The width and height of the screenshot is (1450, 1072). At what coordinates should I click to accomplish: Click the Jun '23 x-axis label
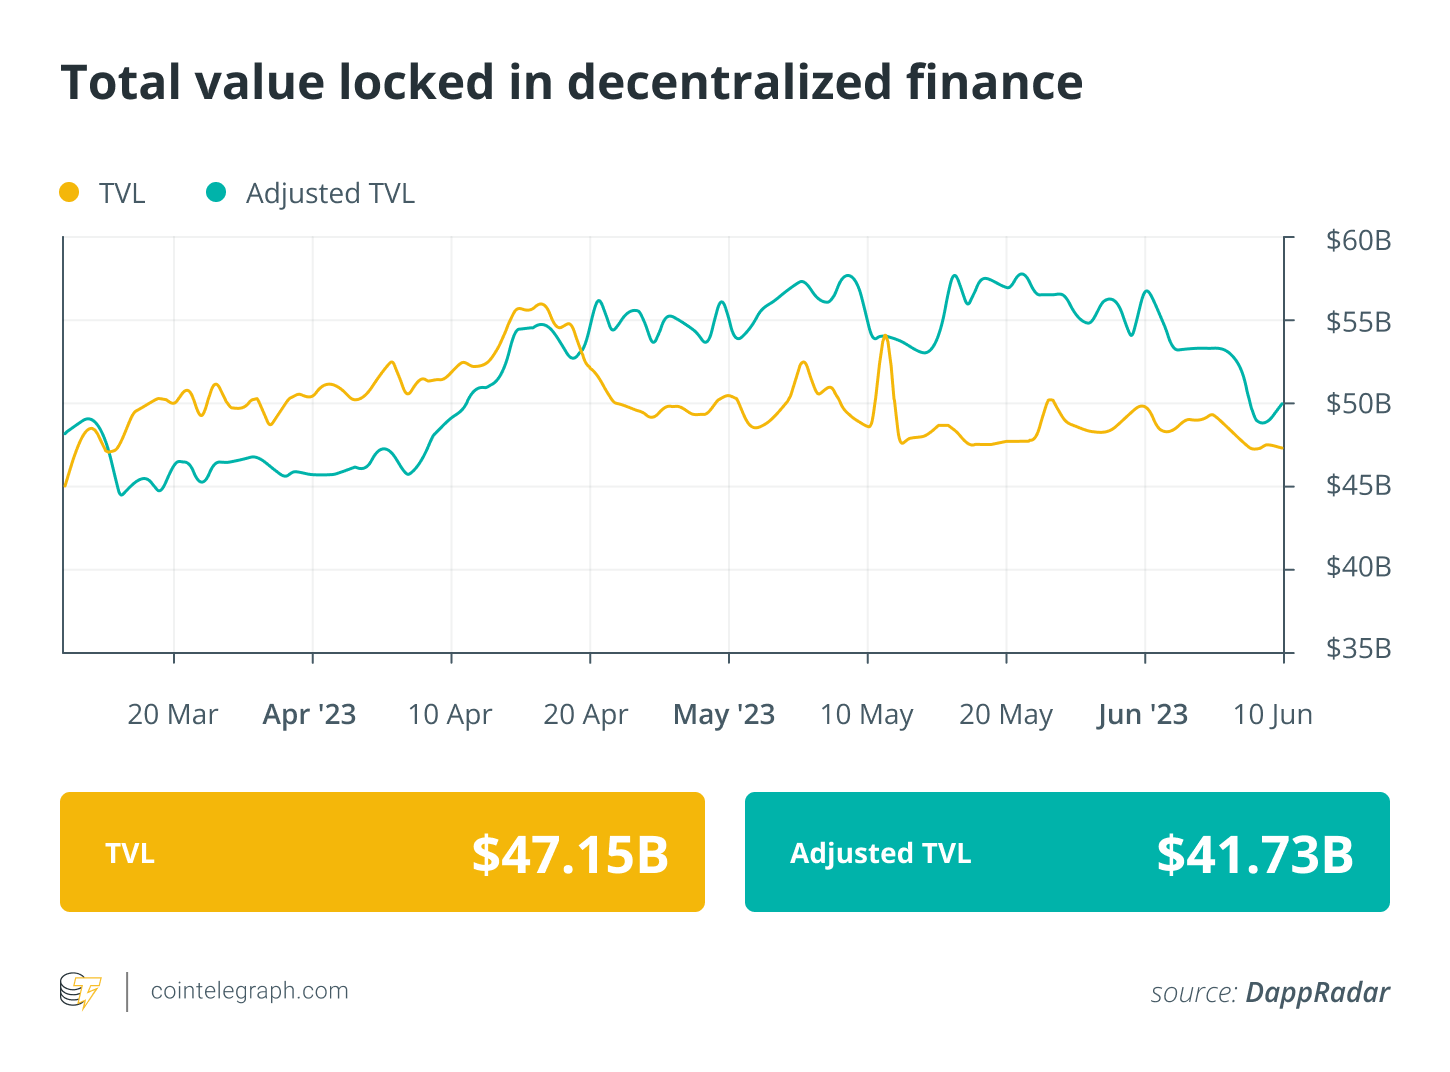coord(1142,715)
